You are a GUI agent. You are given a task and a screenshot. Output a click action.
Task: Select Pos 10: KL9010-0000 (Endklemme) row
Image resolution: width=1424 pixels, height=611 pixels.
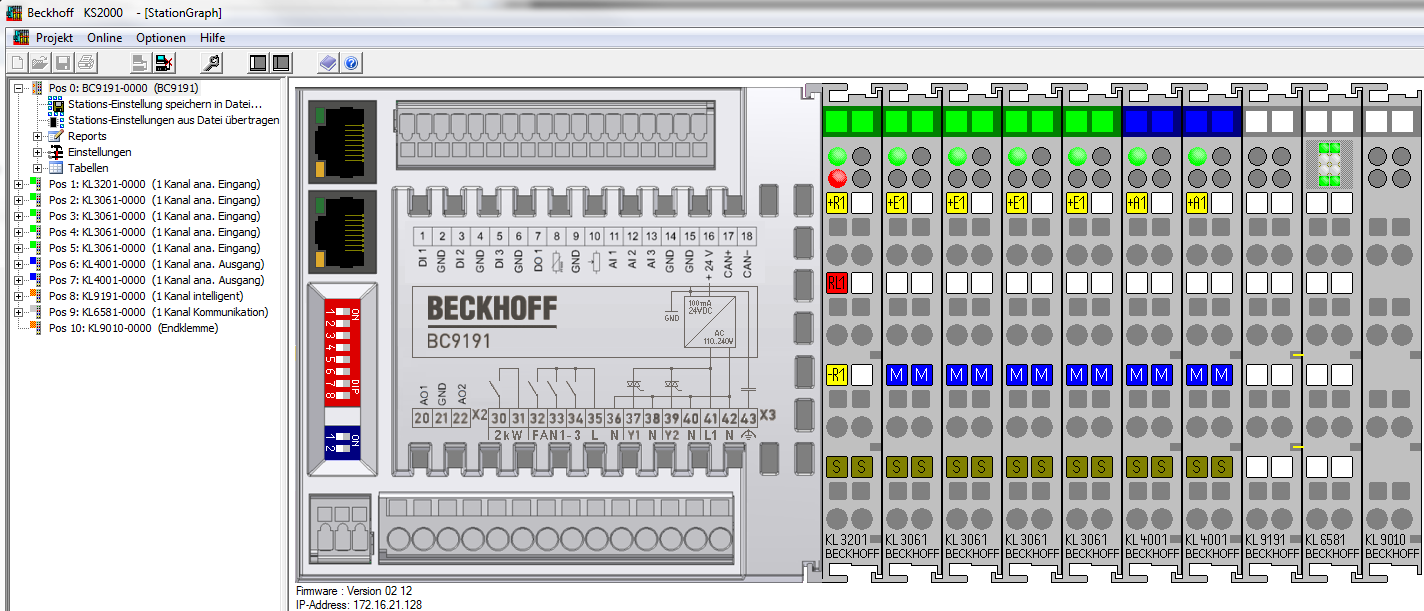pyautogui.click(x=133, y=328)
